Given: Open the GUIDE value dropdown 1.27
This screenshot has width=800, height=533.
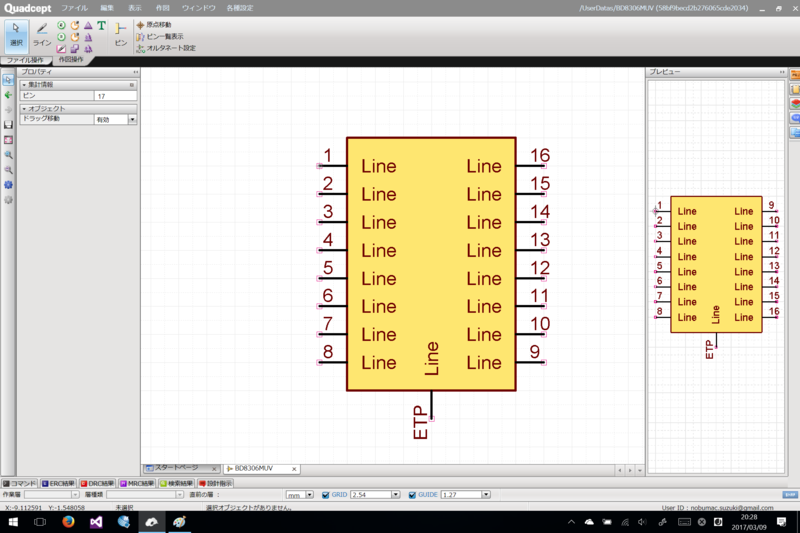Looking at the screenshot, I should (486, 495).
